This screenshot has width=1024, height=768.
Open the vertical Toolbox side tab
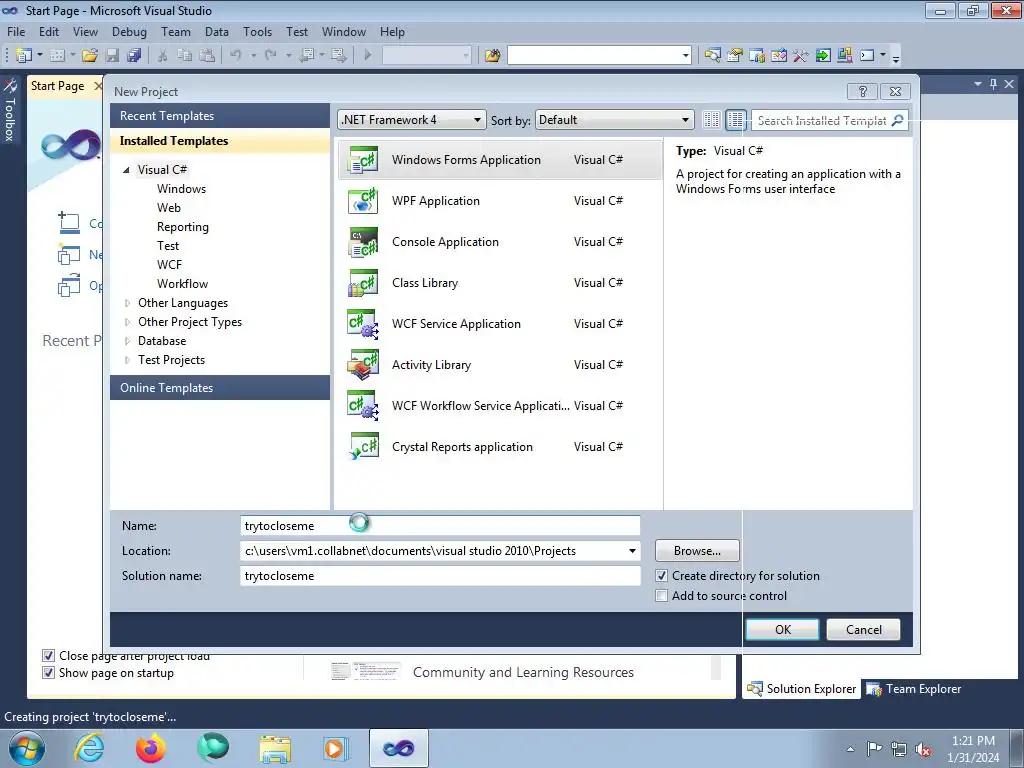tap(10, 111)
